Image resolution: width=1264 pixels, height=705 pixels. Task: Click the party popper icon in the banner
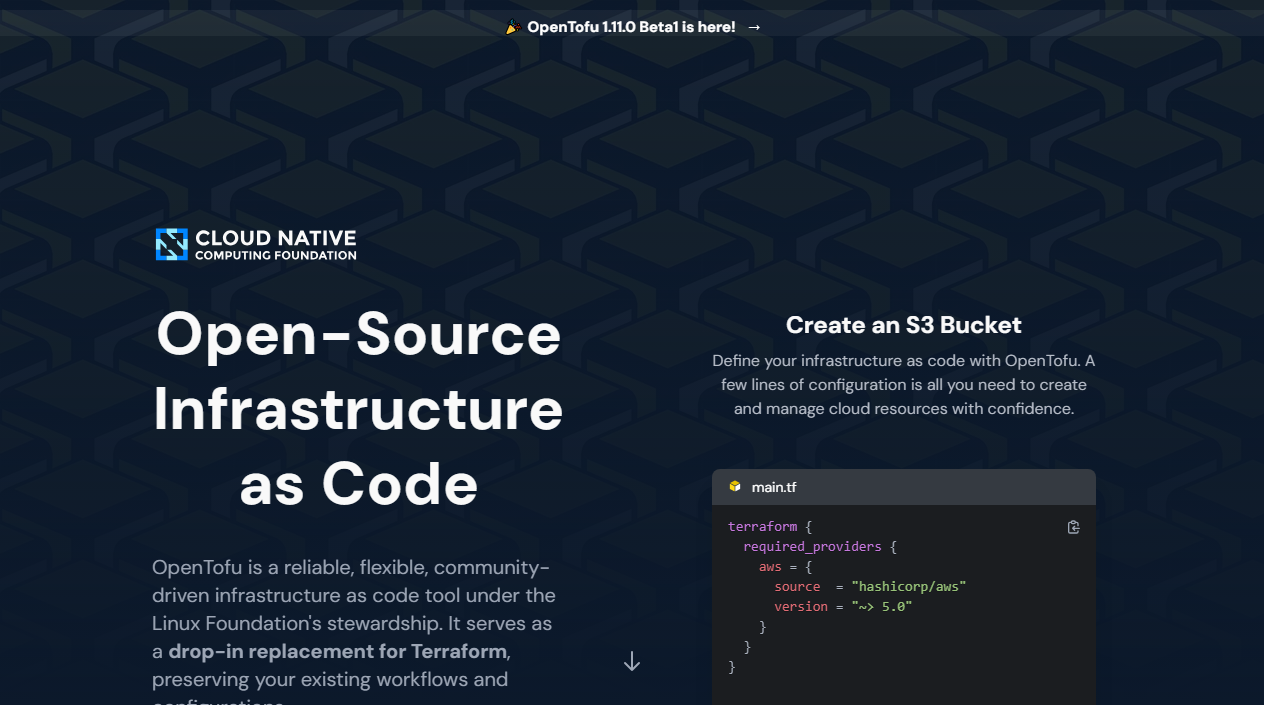point(512,27)
